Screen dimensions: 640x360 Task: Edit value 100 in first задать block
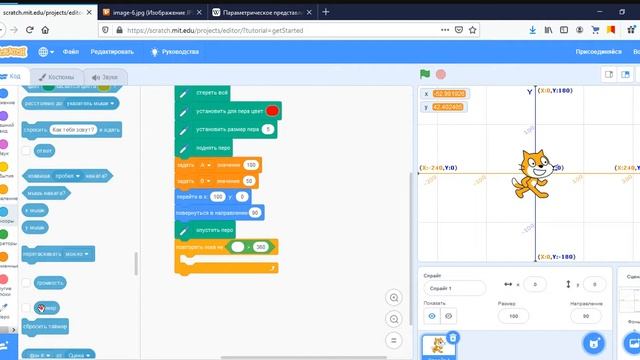pyautogui.click(x=251, y=165)
